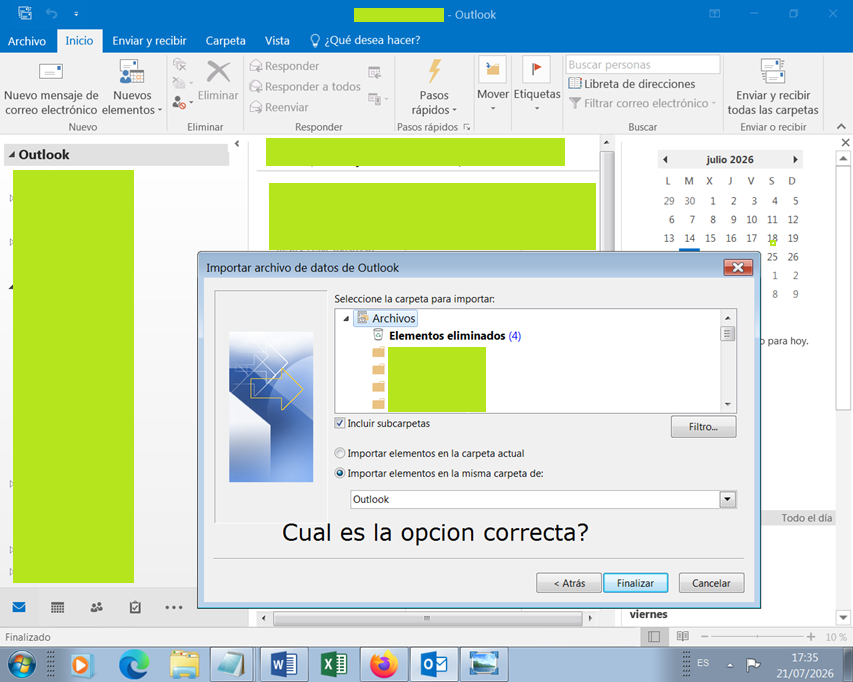Open Firefox from the taskbar

coord(384,664)
